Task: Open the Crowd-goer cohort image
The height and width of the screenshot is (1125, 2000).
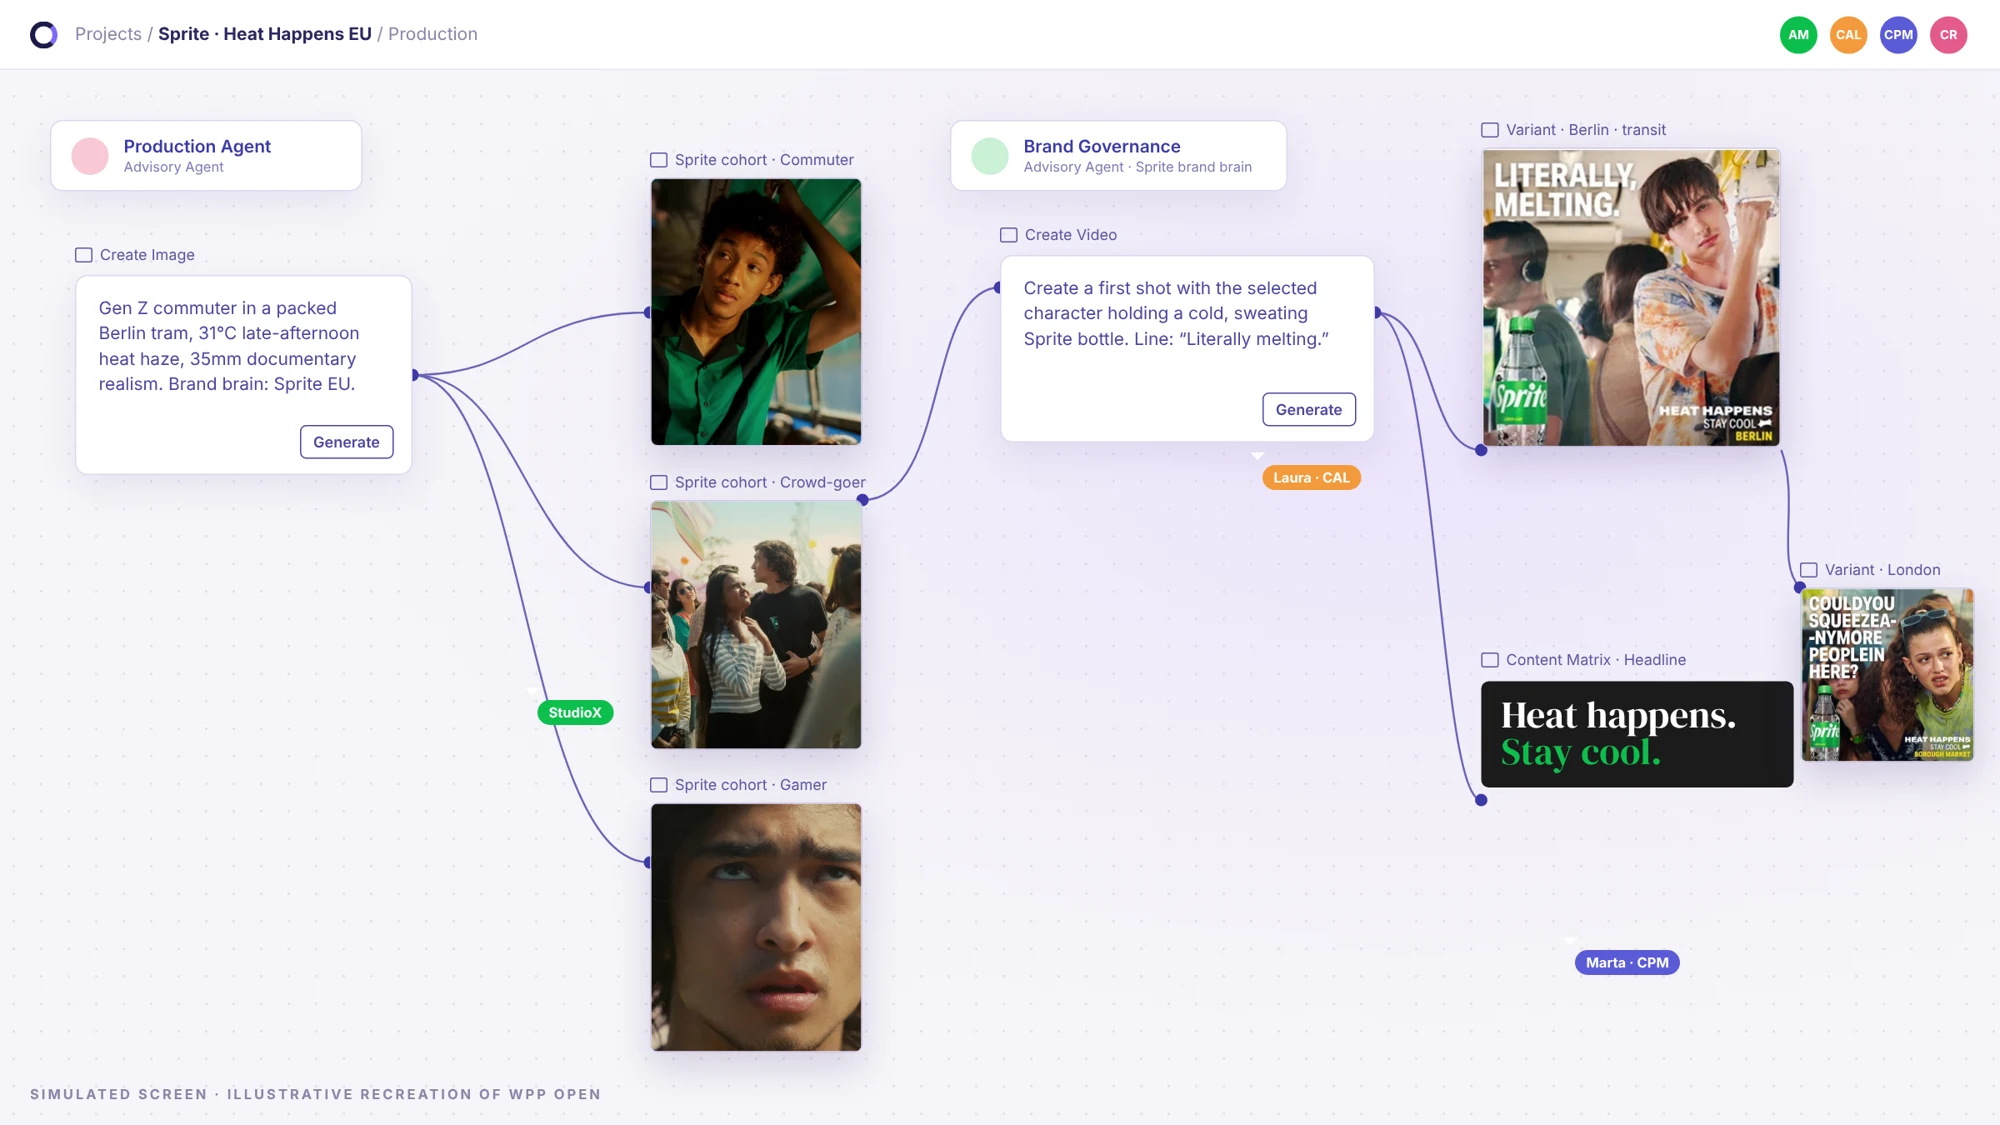Action: pyautogui.click(x=756, y=625)
